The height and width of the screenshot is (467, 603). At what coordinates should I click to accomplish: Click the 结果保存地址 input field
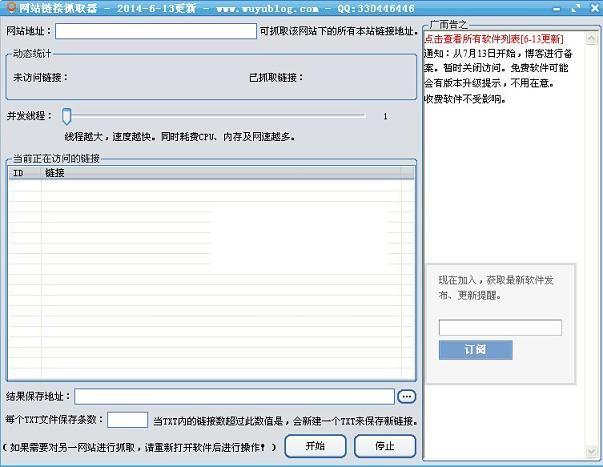(234, 397)
